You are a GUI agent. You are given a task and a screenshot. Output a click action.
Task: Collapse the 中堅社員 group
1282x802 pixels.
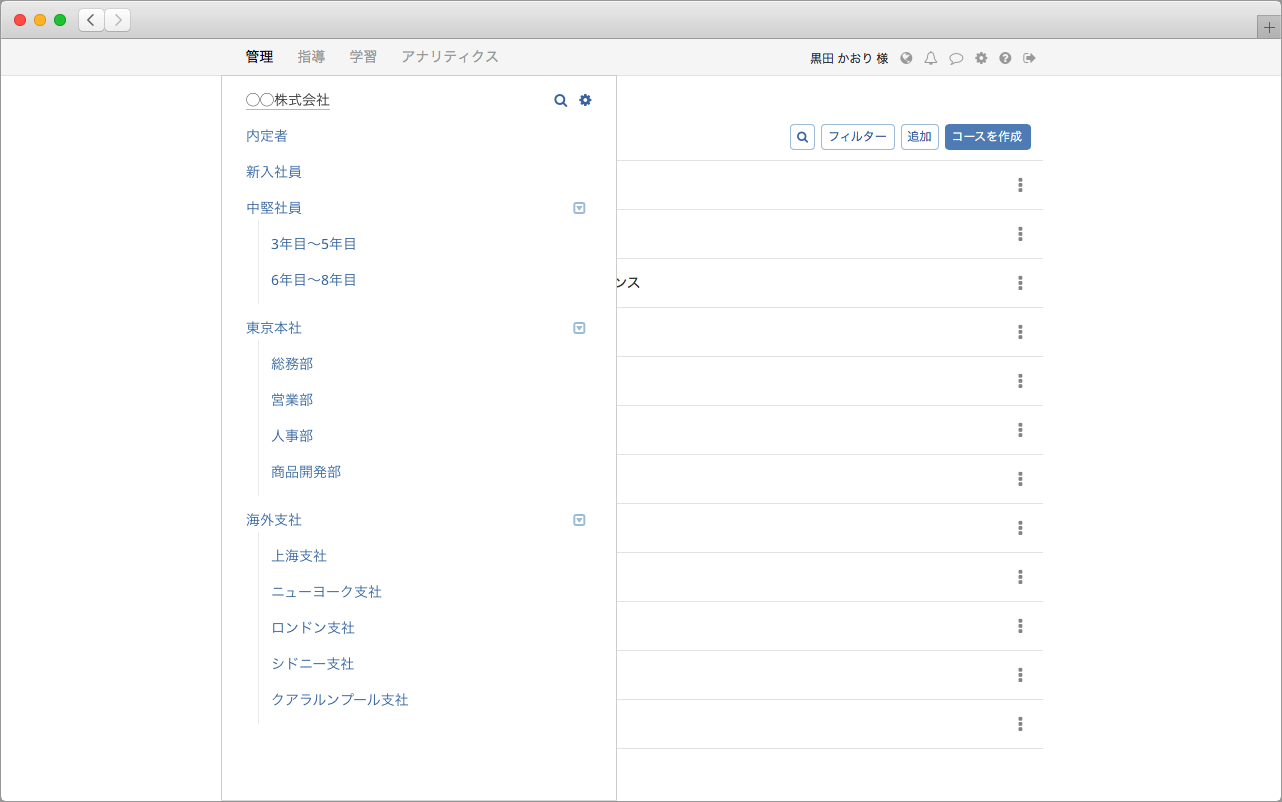point(579,208)
